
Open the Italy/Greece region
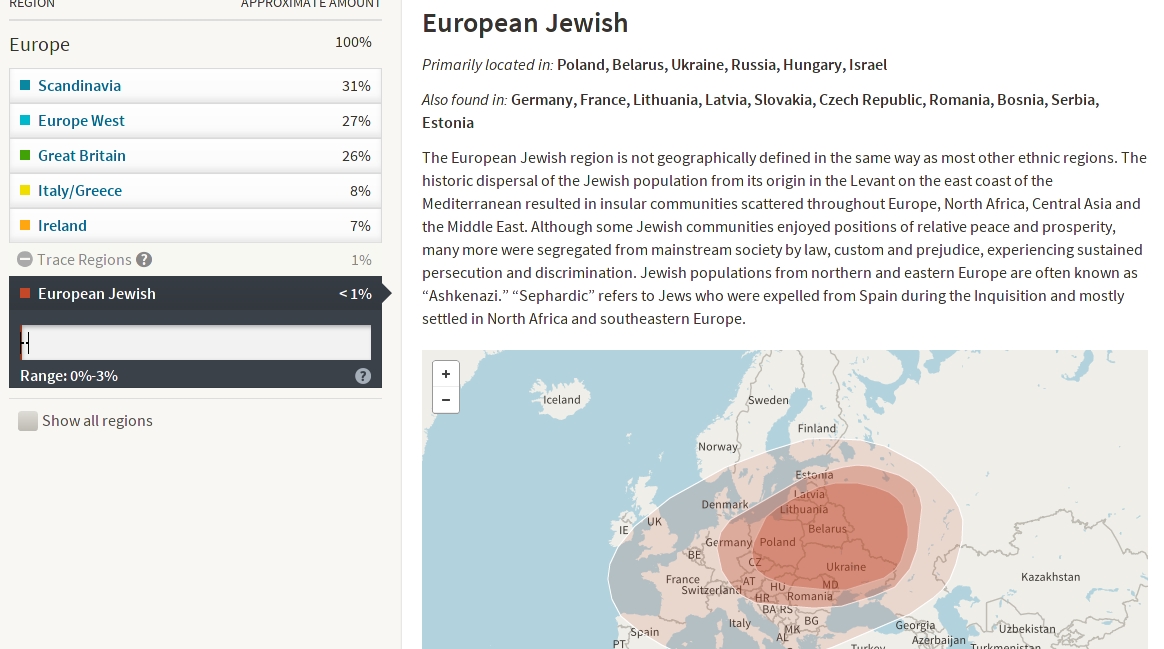[x=79, y=190]
